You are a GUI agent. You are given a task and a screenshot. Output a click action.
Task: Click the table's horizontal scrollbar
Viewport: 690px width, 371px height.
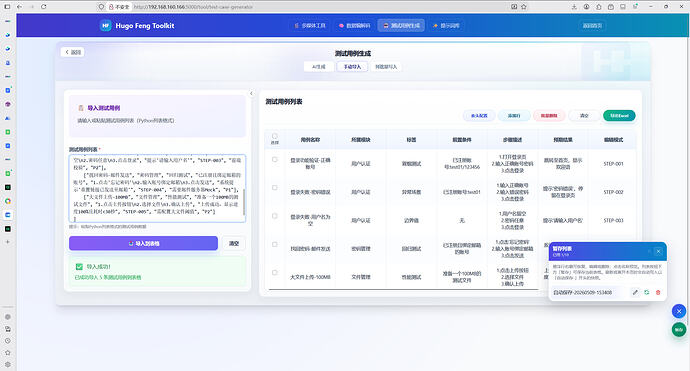tap(404, 290)
